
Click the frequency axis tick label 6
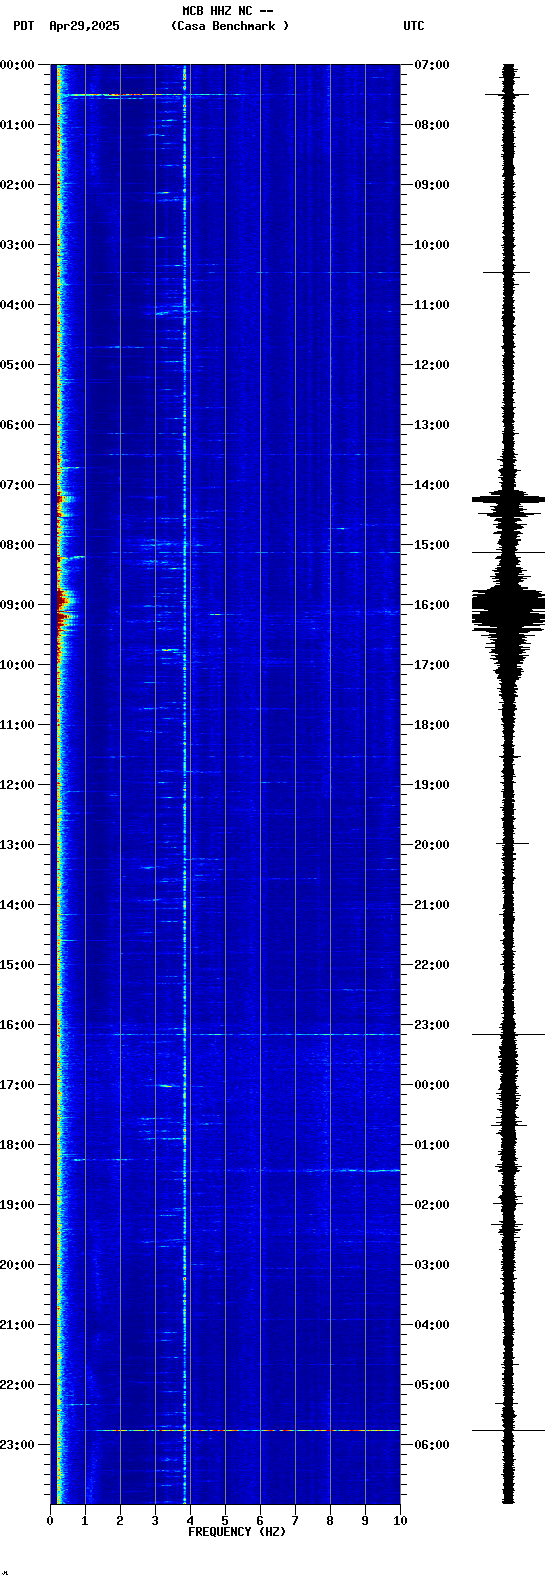[260, 1521]
